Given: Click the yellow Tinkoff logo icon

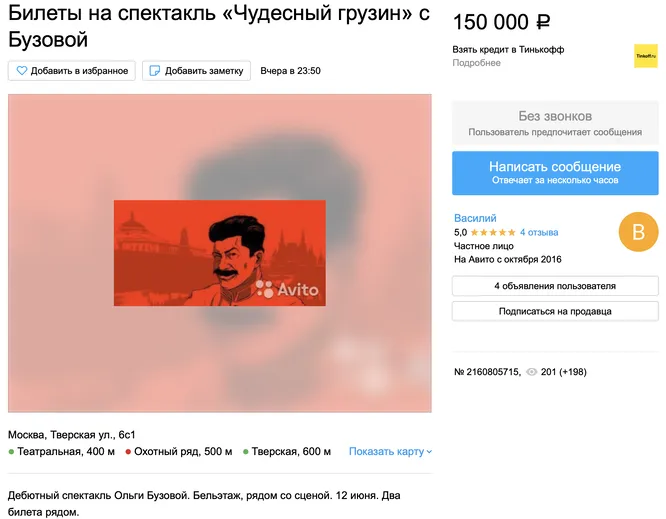Looking at the screenshot, I should click(646, 56).
